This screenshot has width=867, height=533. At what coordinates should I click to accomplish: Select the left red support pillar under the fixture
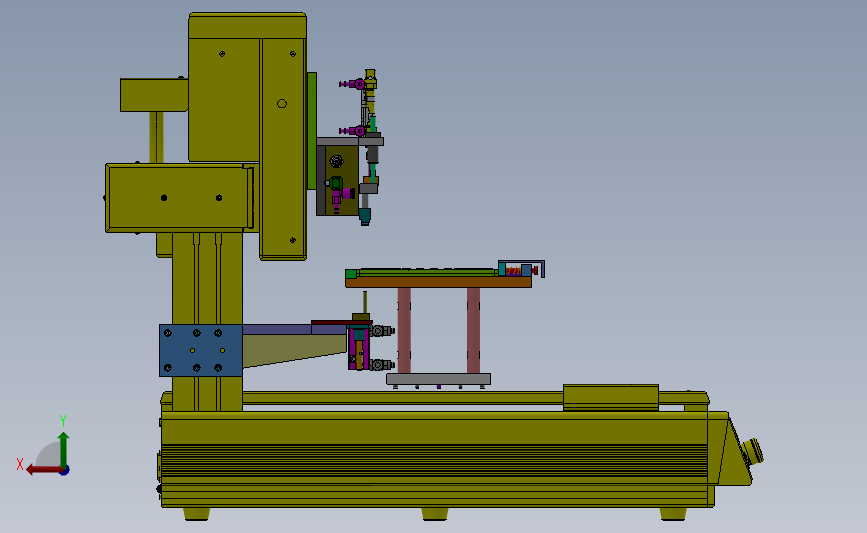click(x=404, y=331)
